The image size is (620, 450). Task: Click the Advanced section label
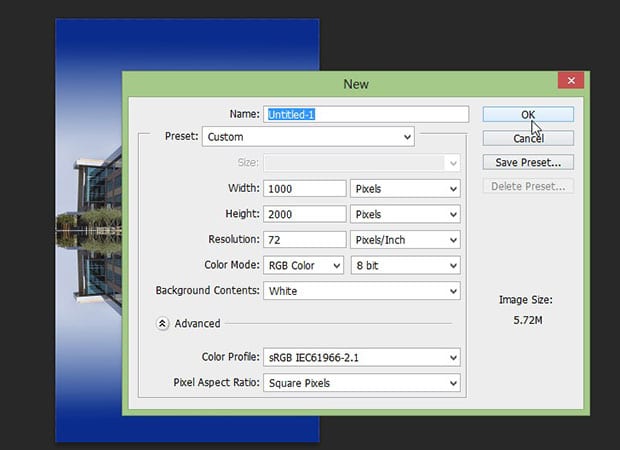click(197, 323)
